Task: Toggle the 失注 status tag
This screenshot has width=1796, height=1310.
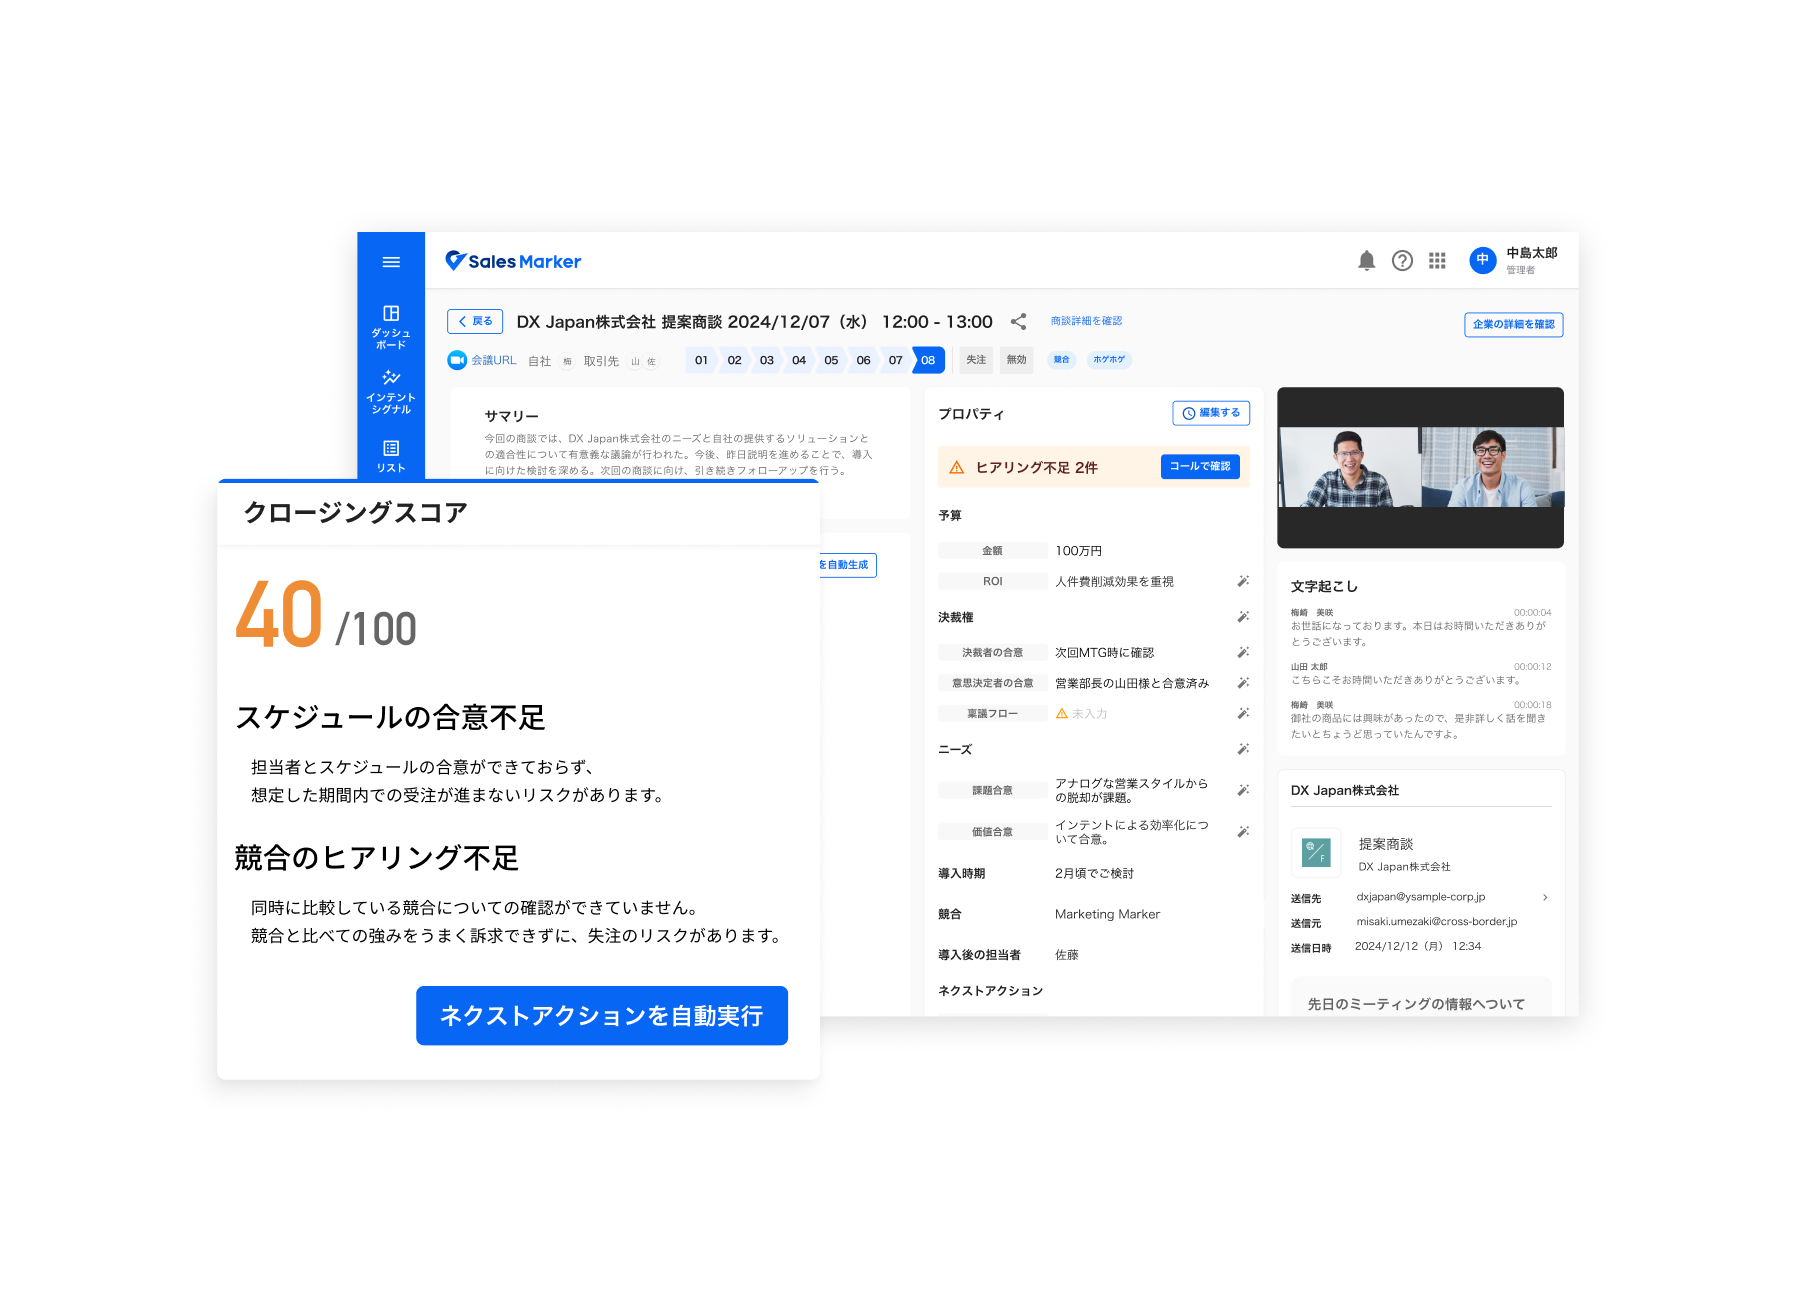Action: pos(976,360)
